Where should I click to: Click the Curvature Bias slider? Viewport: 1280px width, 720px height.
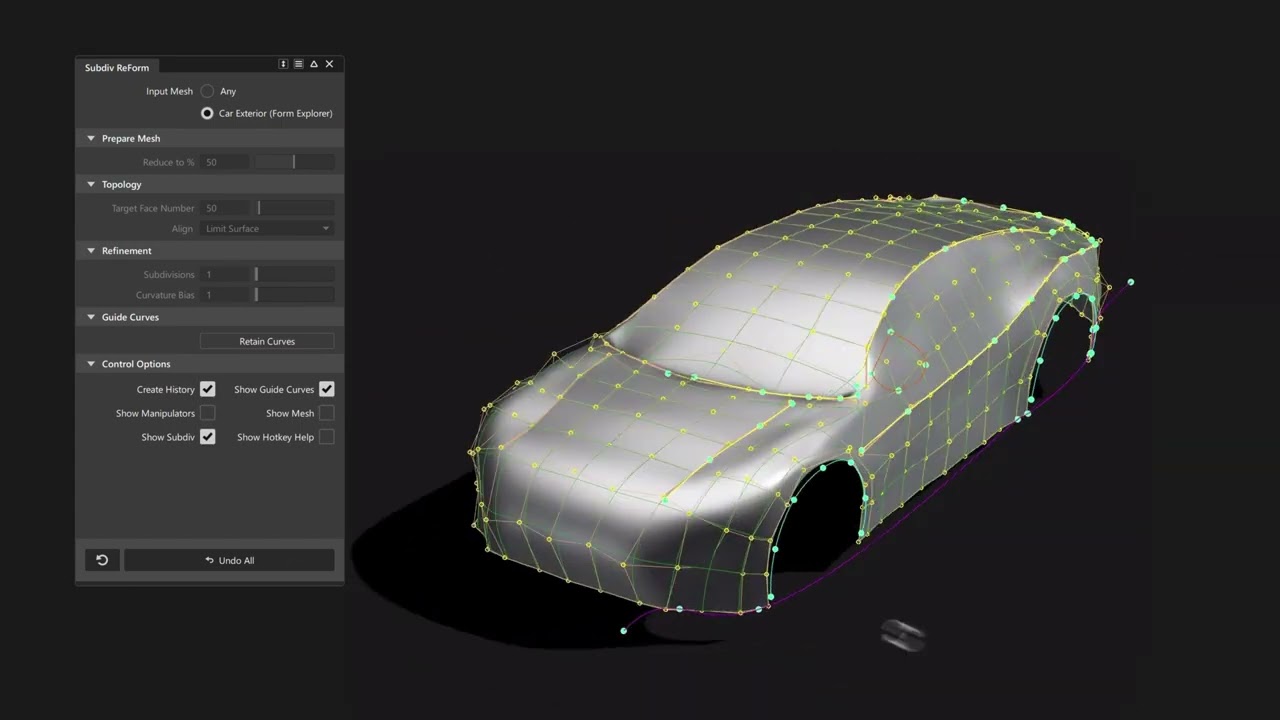[x=294, y=295]
